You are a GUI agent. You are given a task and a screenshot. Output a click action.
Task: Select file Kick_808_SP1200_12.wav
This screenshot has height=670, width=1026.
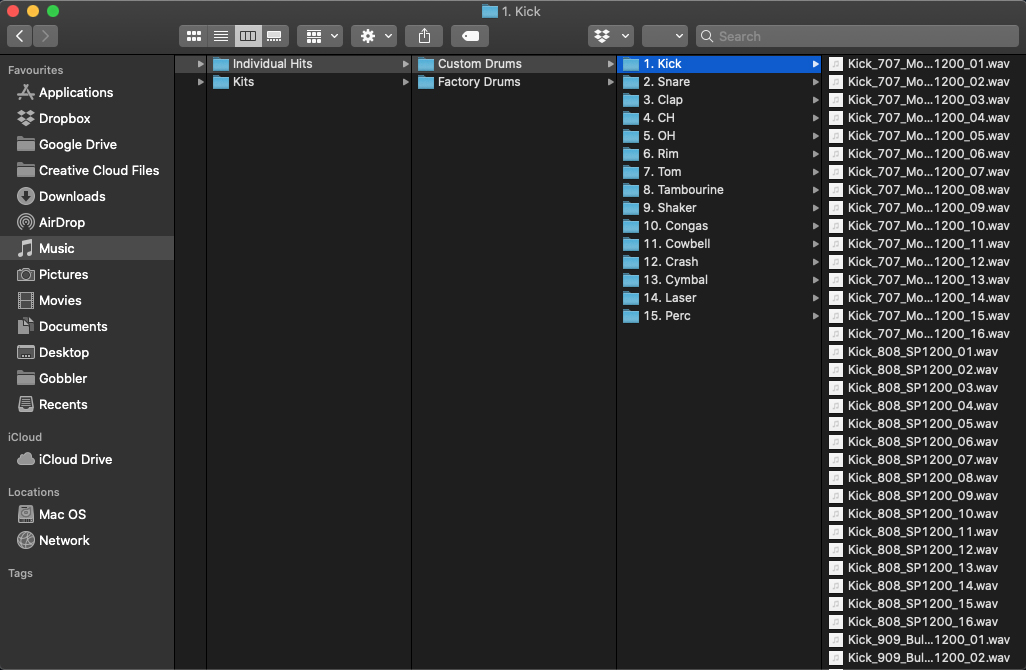click(924, 550)
